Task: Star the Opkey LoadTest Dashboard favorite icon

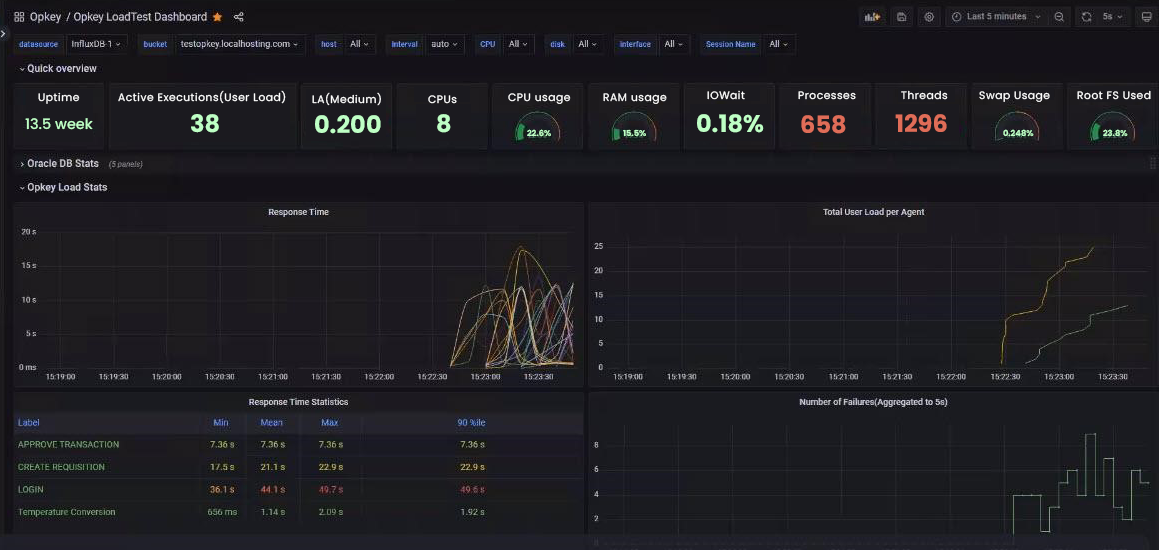Action: (x=217, y=17)
